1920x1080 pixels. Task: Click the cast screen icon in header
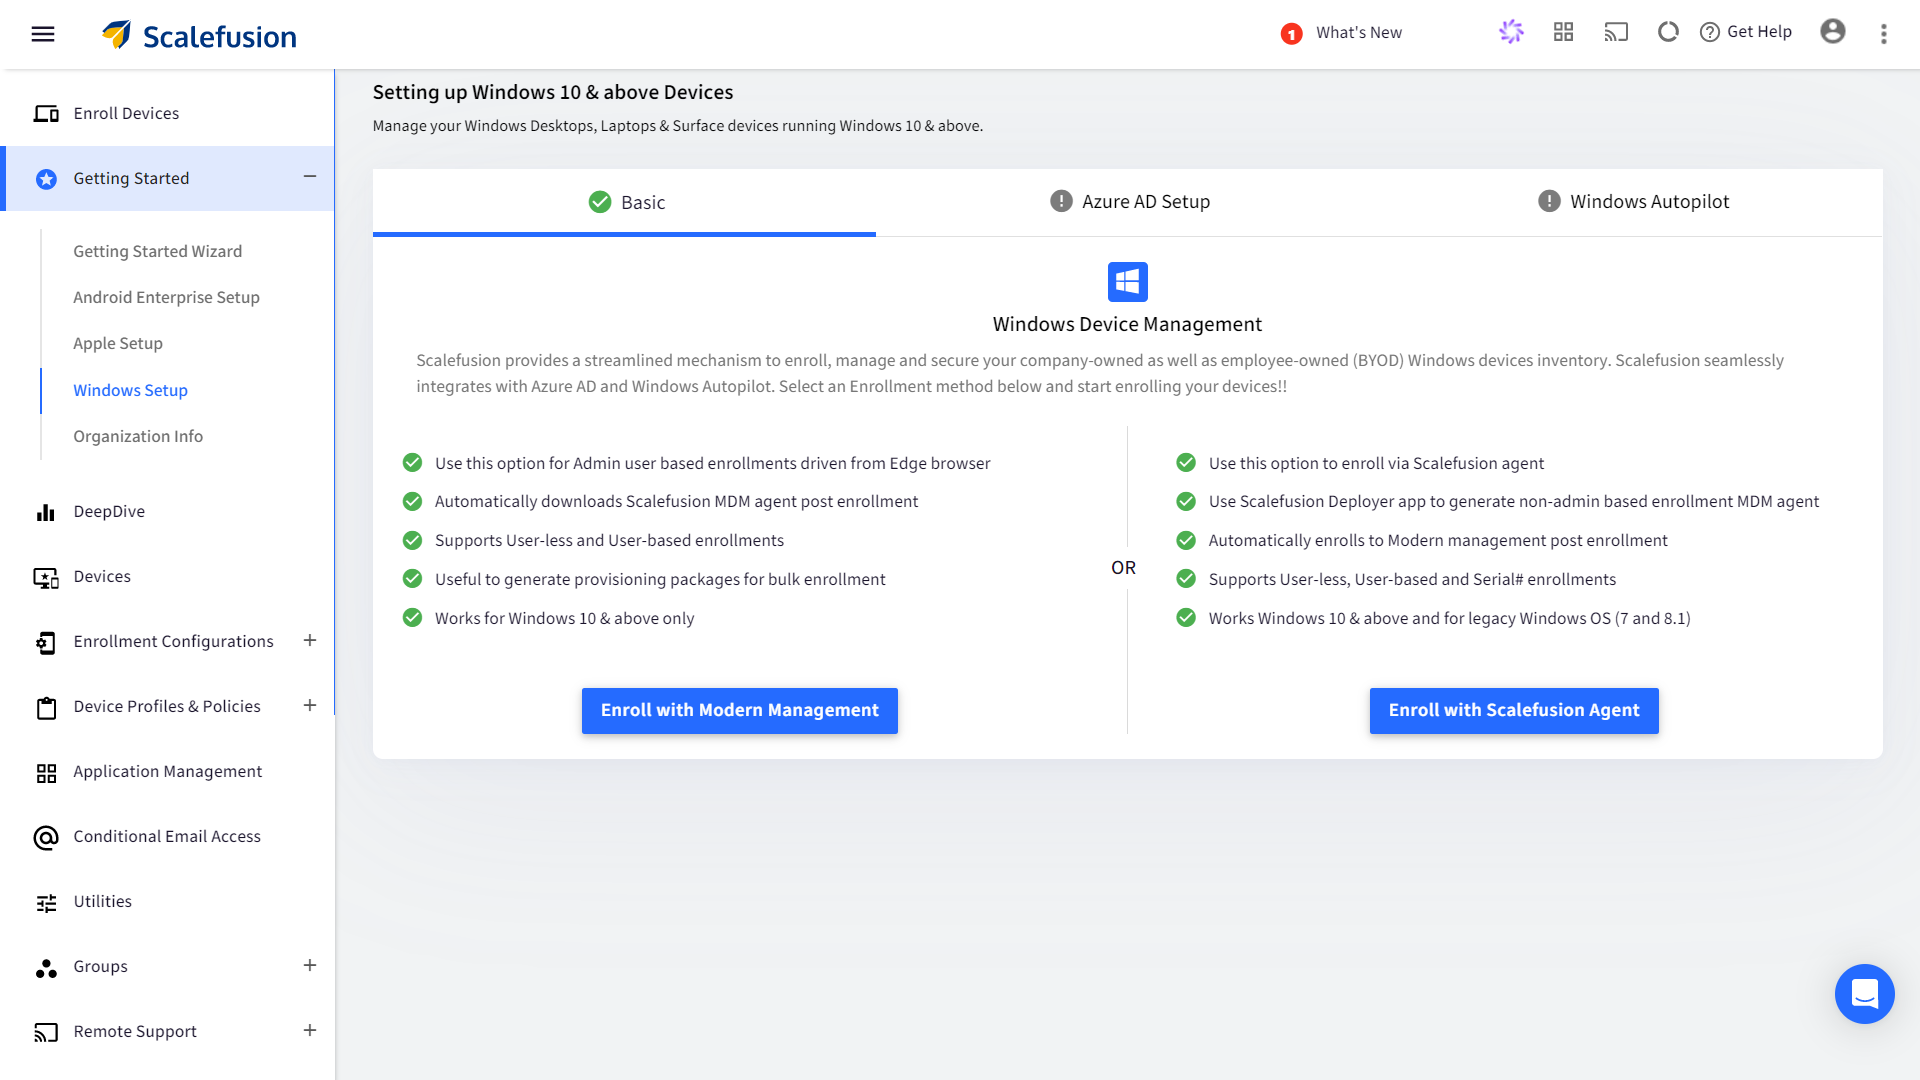pos(1616,32)
